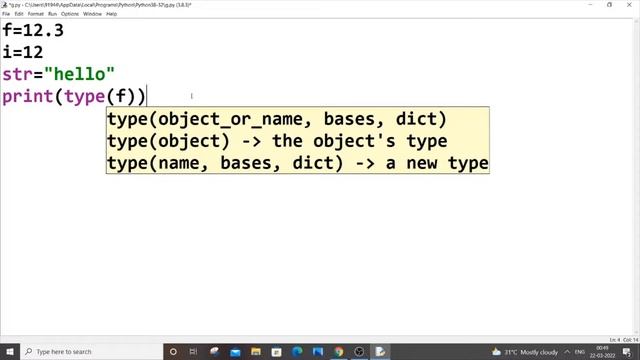640x360 pixels.
Task: Click the ENG language indicator
Action: click(x=580, y=351)
